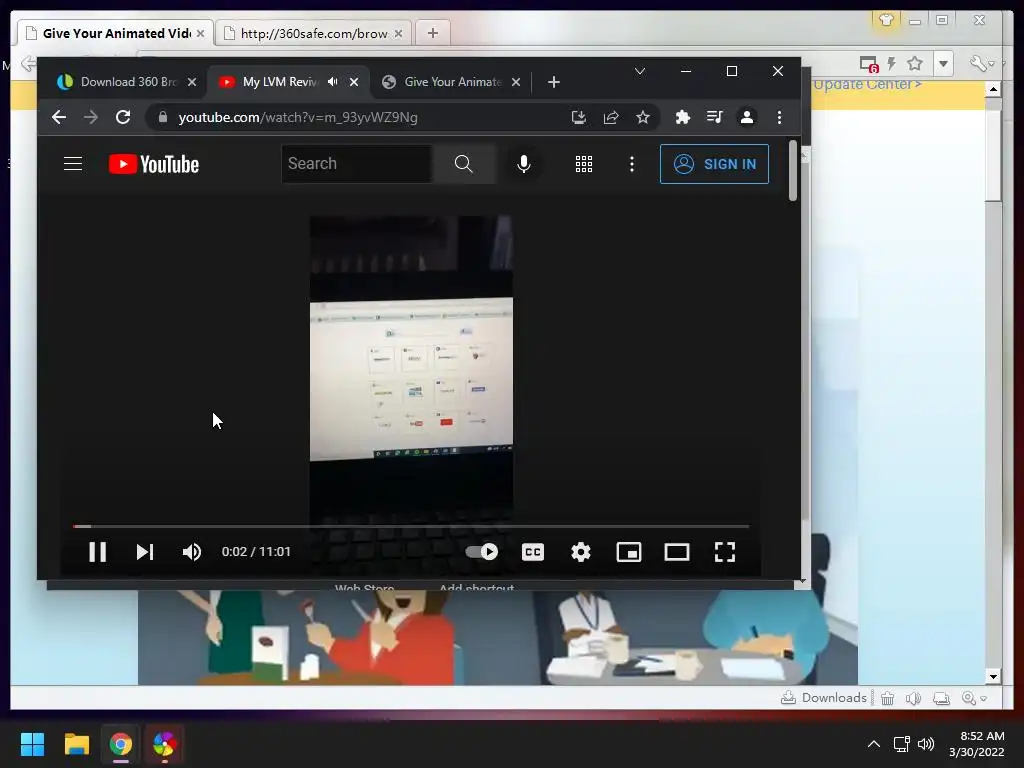
Task: Open YouTube apps grid
Action: click(584, 164)
